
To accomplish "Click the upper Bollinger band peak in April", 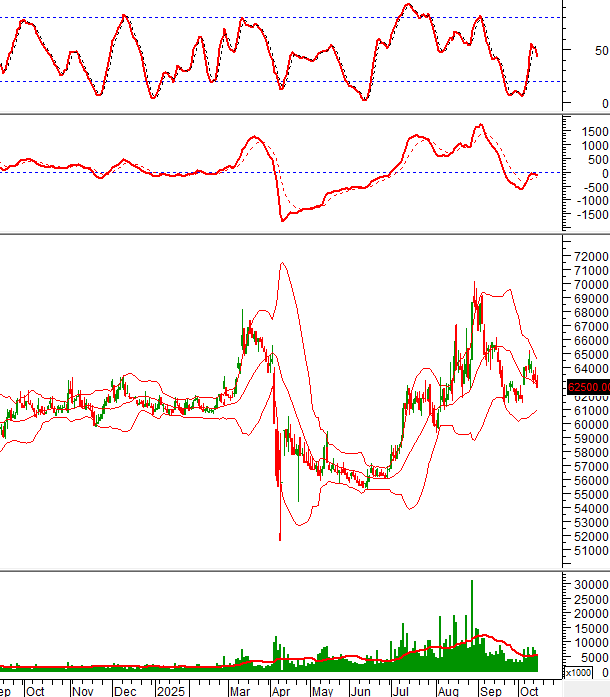I will [x=283, y=264].
